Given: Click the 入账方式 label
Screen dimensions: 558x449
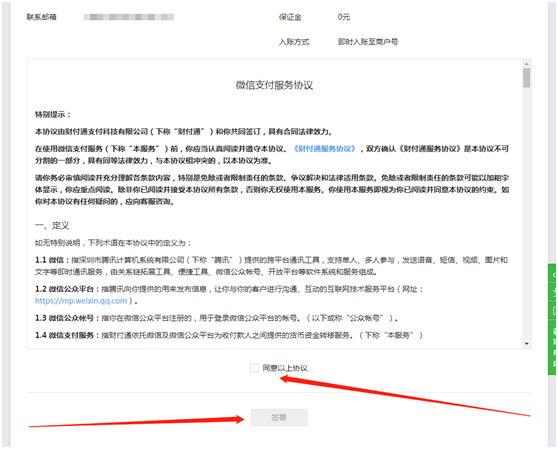Looking at the screenshot, I should pos(294,42).
